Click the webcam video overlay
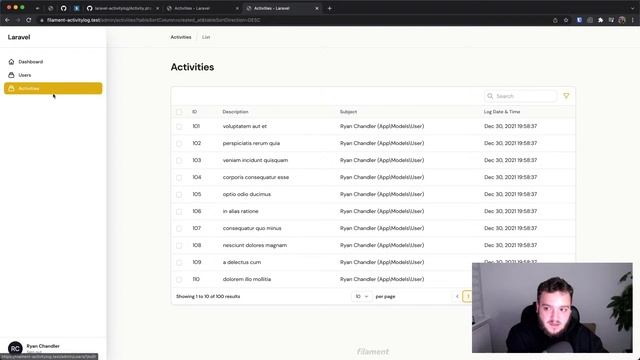 [552, 308]
